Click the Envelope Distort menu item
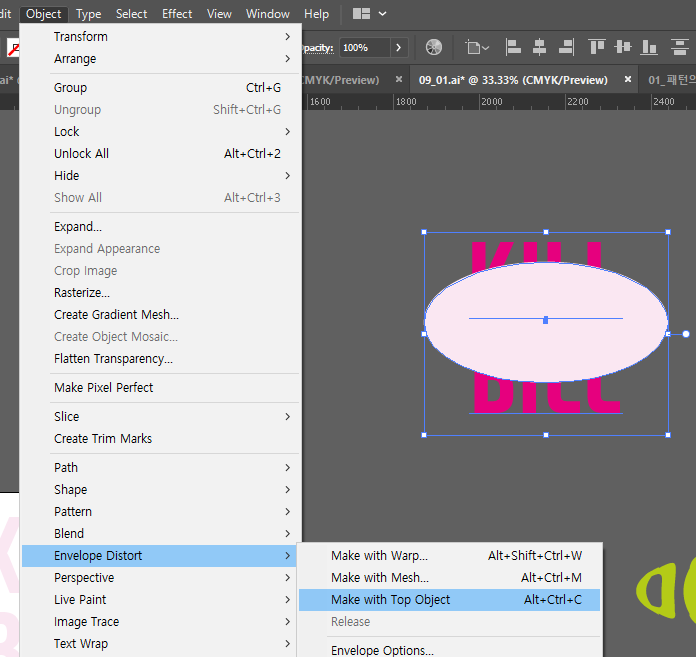This screenshot has width=696, height=657. pos(159,556)
